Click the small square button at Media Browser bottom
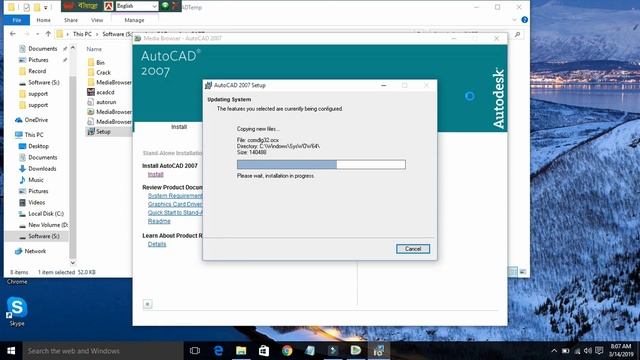Viewport: 640px width, 360px height. pos(147,304)
